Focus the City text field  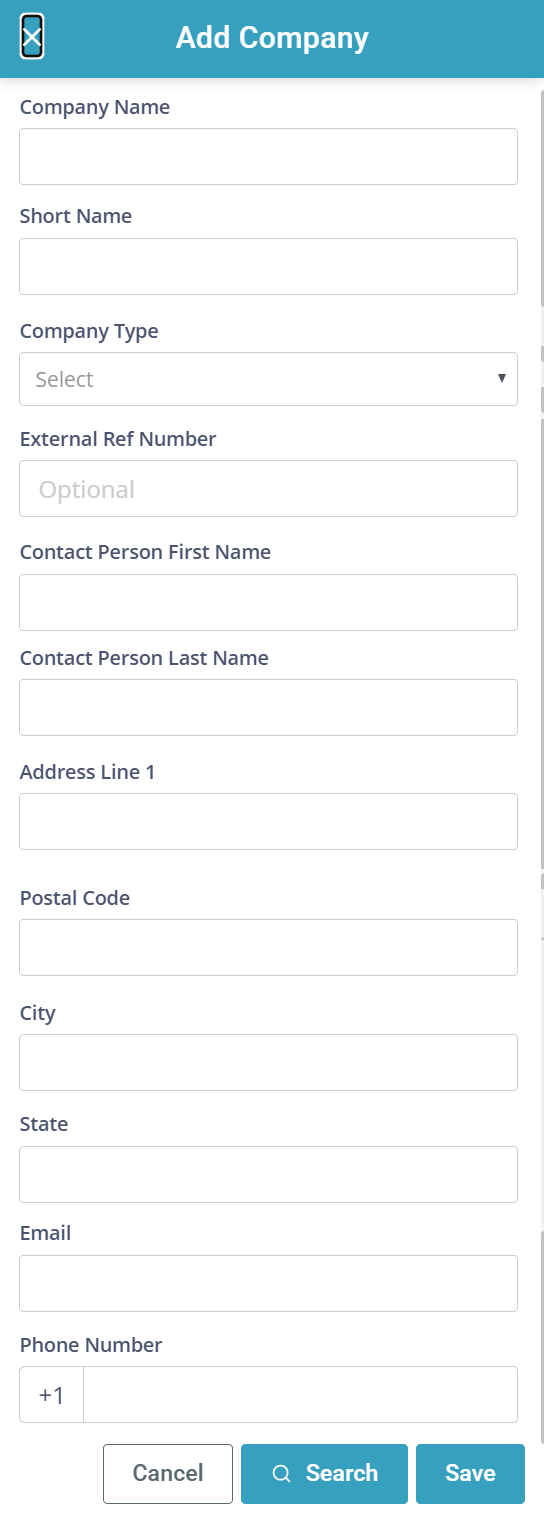tap(268, 1062)
